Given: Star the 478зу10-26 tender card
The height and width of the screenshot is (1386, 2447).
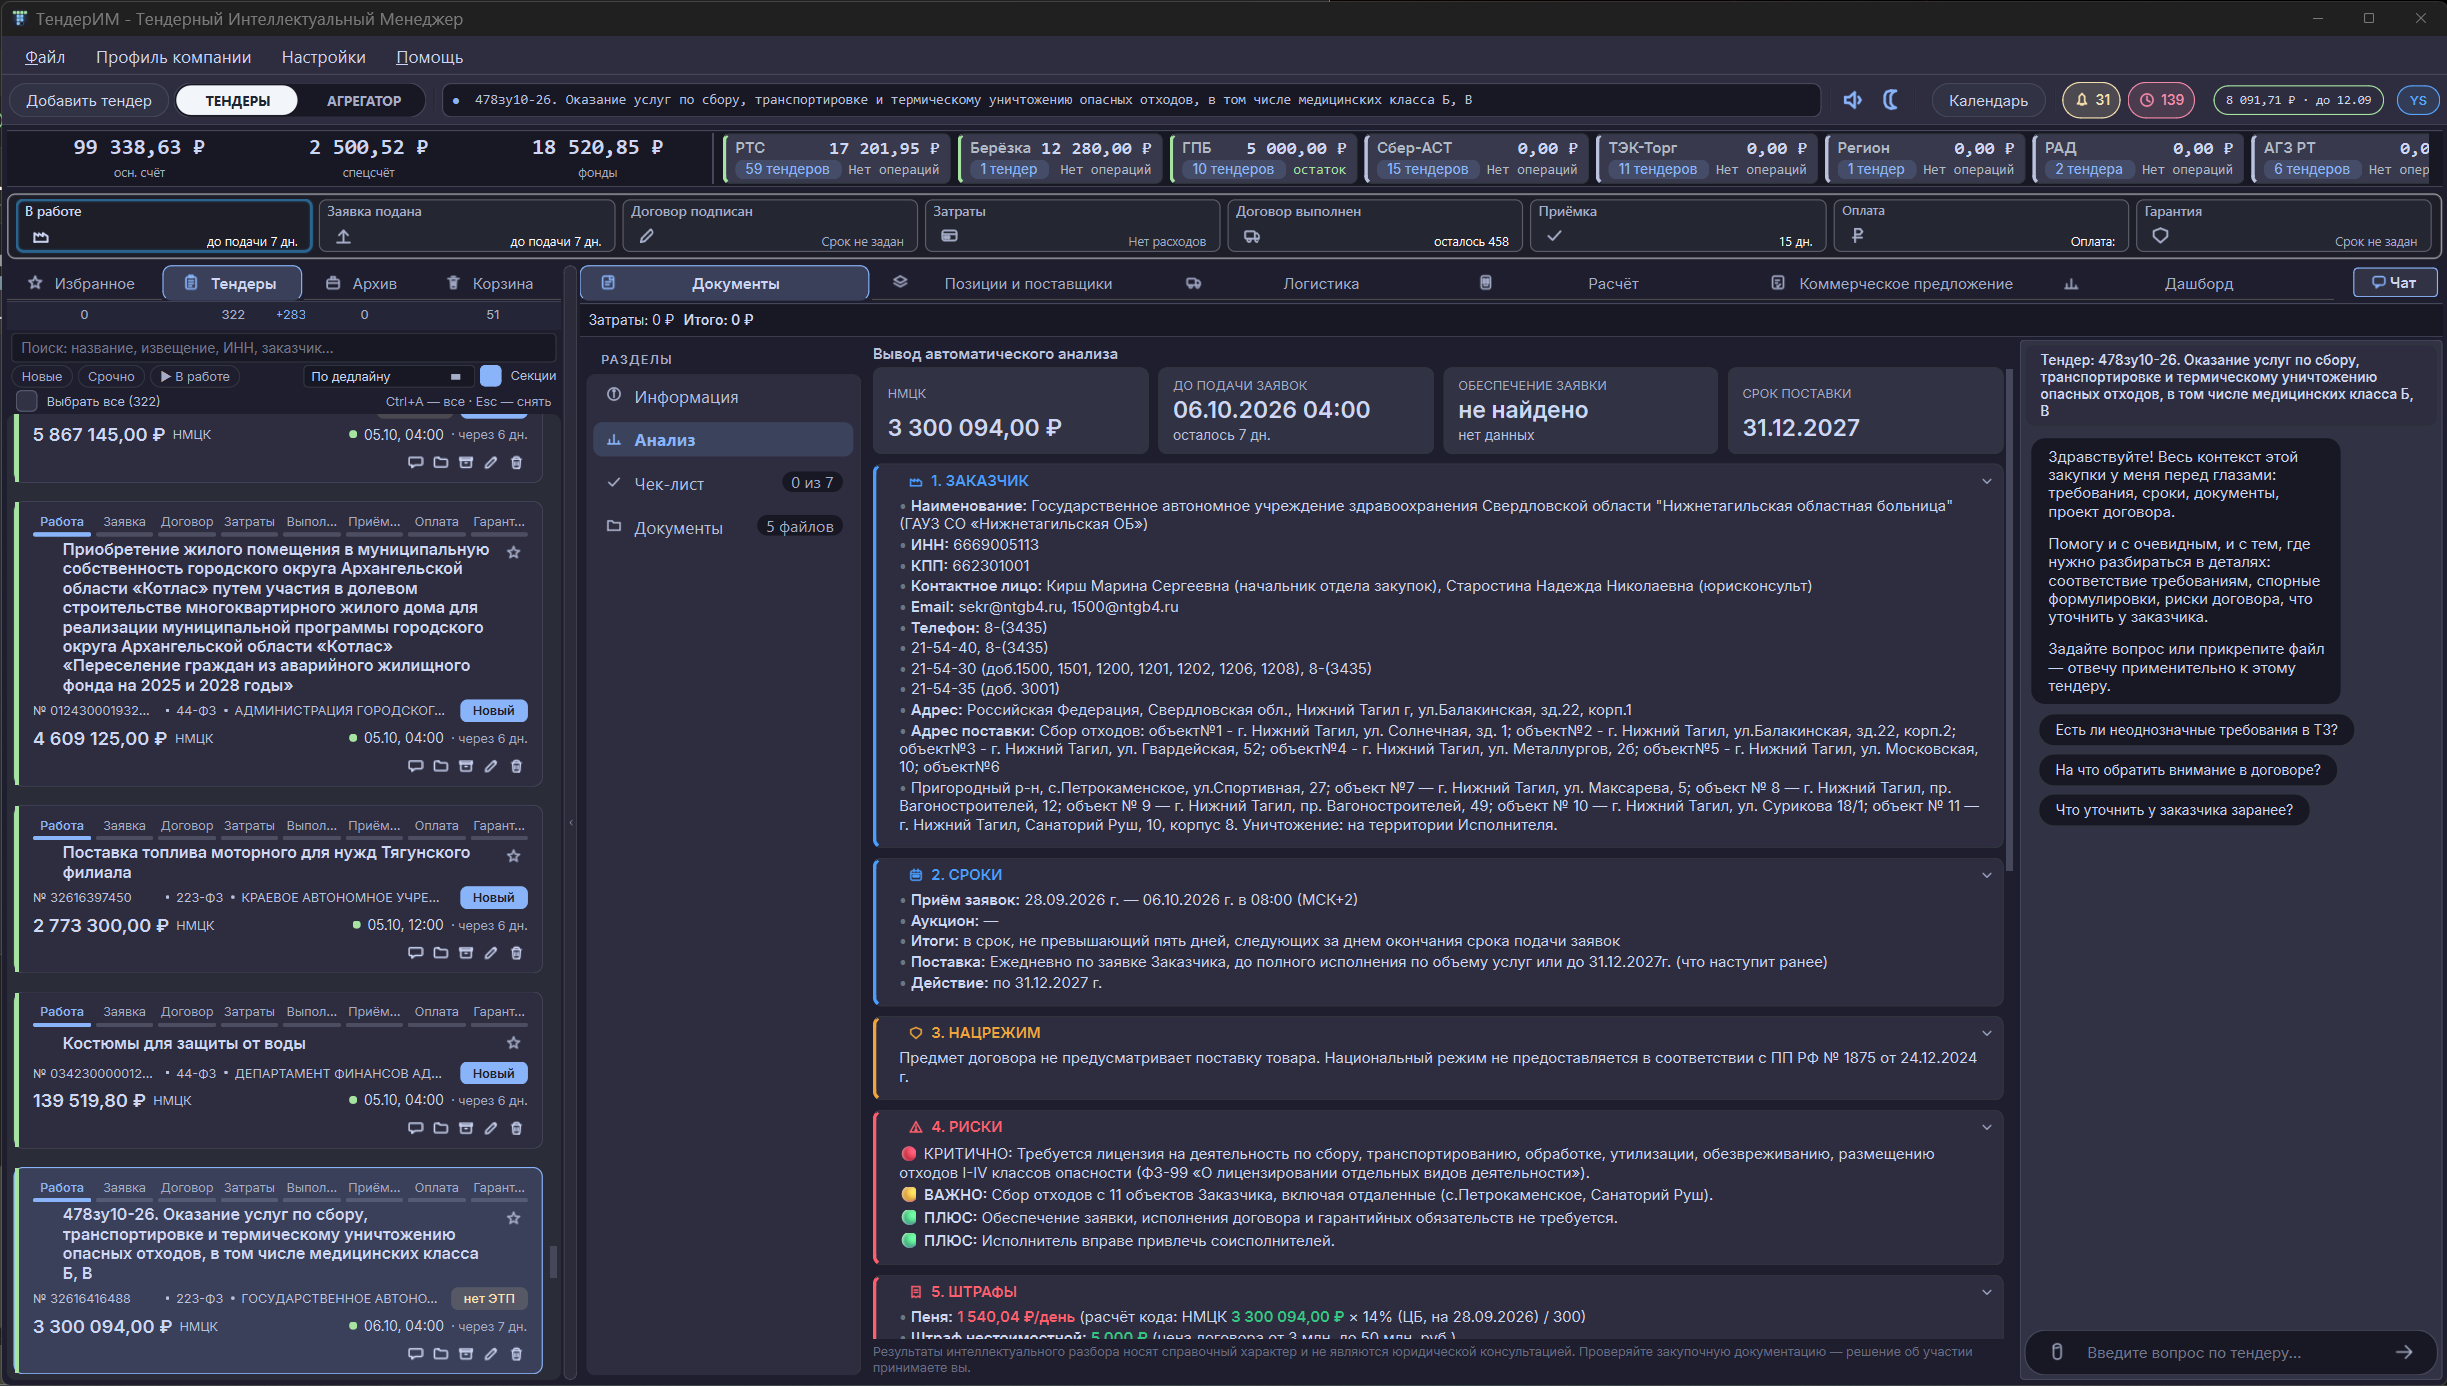Looking at the screenshot, I should (x=513, y=1218).
